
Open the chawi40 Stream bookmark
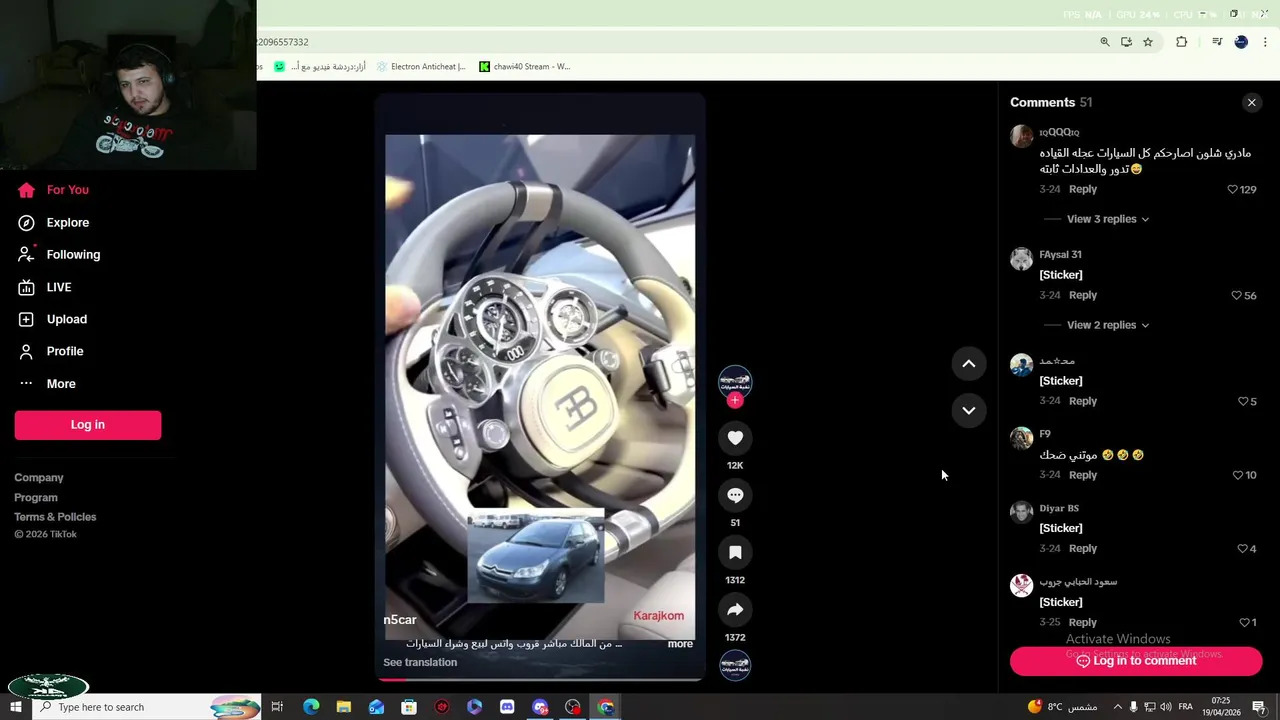tap(524, 67)
